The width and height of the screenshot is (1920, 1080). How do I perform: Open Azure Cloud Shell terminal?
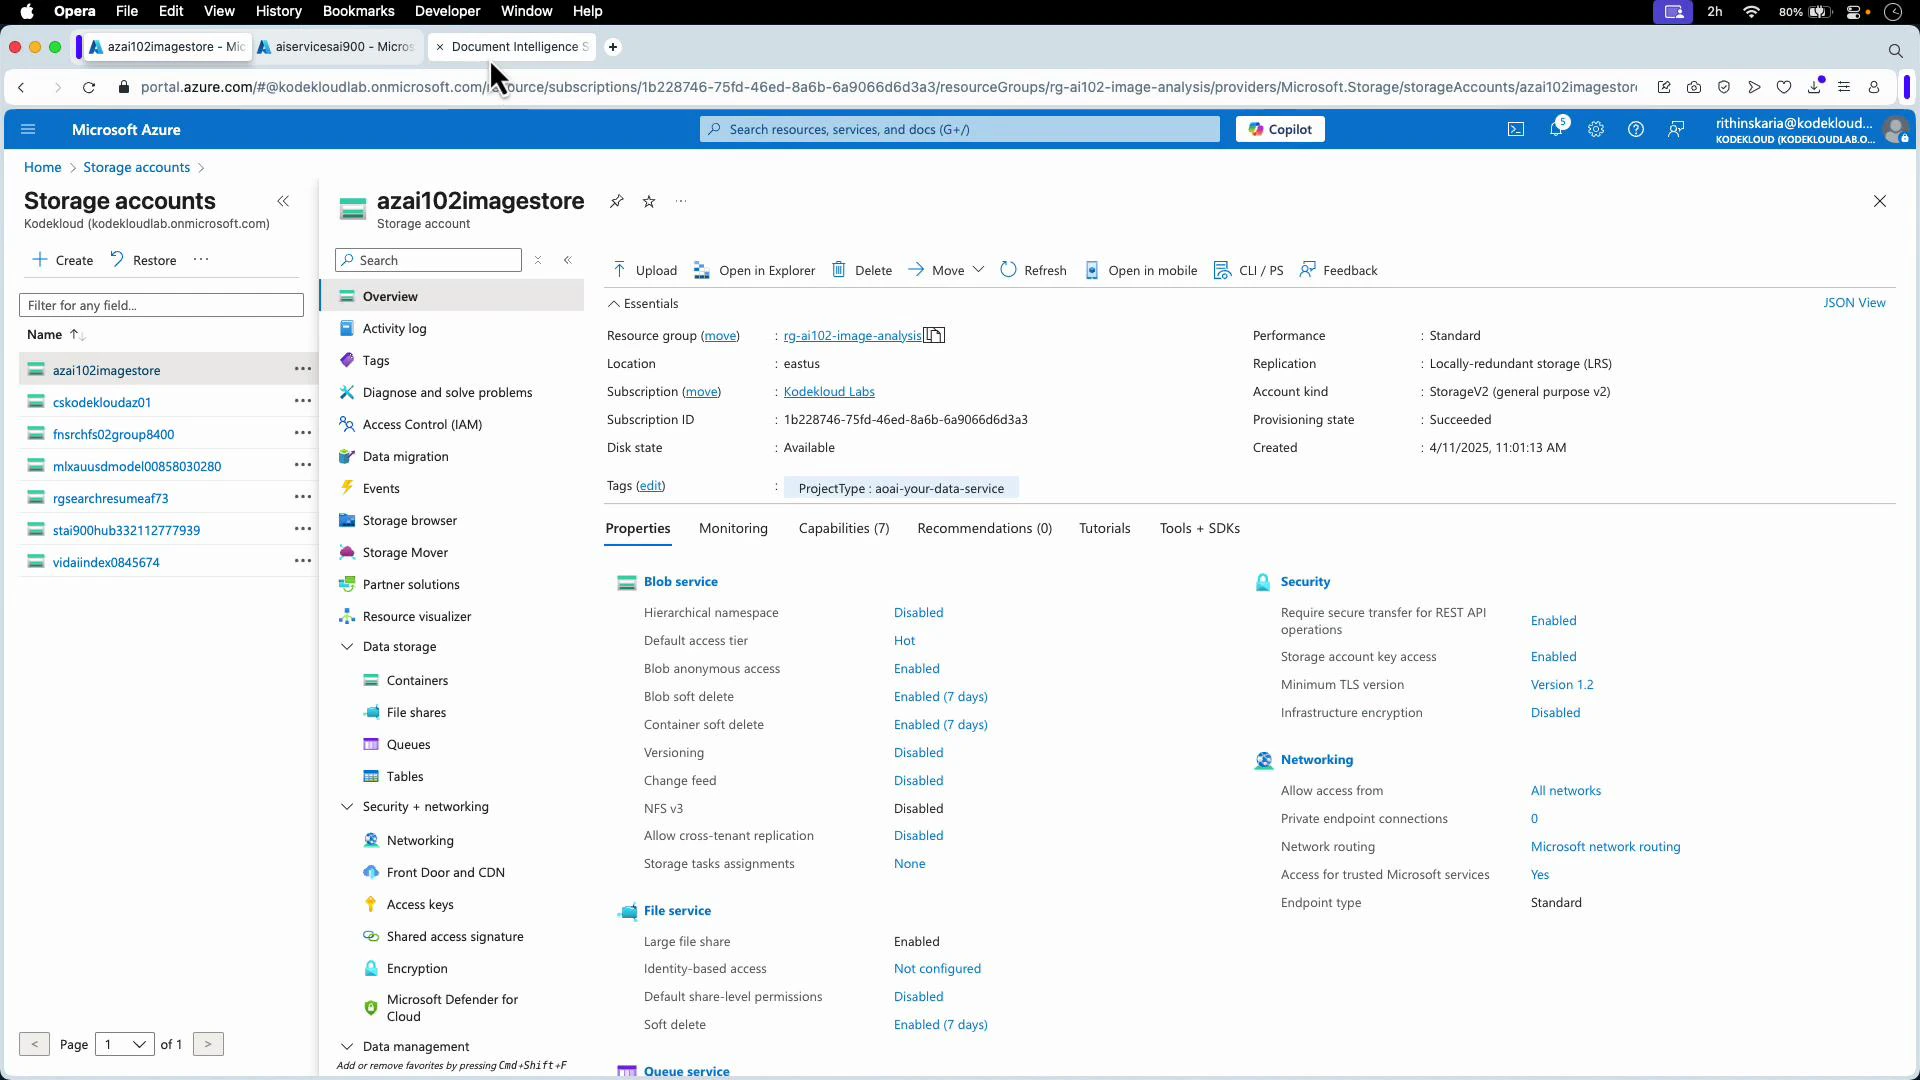pos(1516,128)
